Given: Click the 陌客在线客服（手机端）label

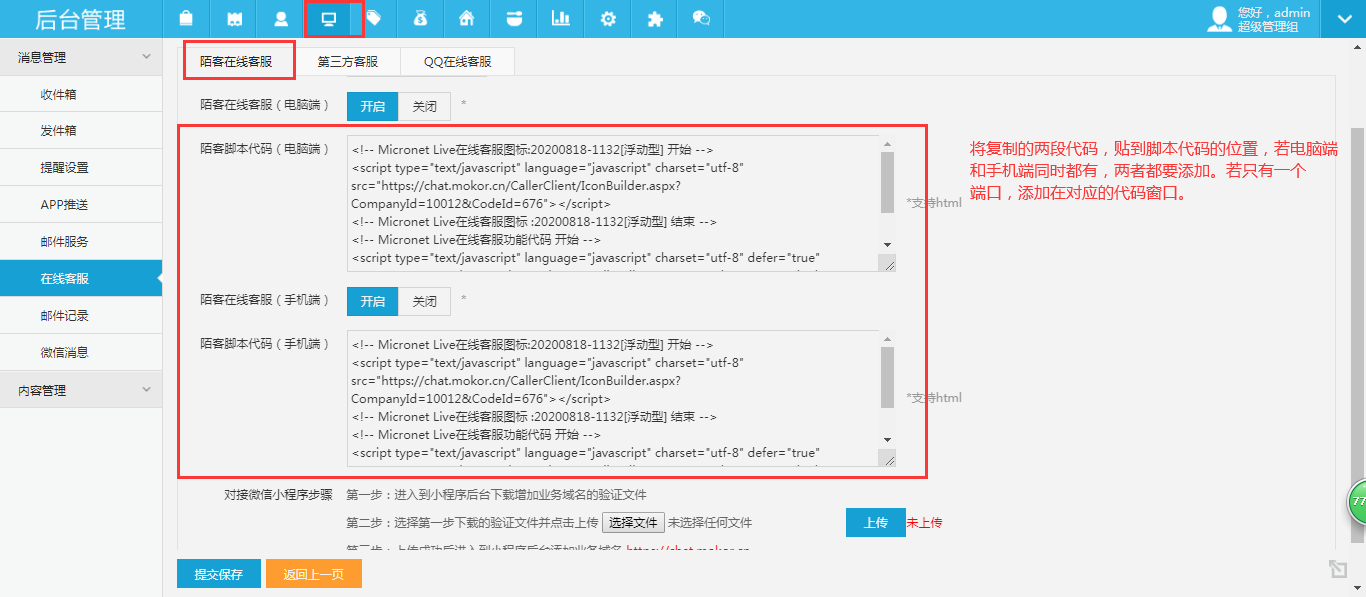Looking at the screenshot, I should 265,299.
